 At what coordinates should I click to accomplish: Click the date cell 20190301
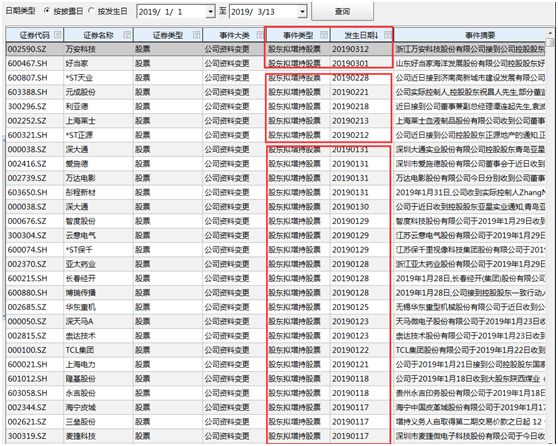tap(362, 63)
